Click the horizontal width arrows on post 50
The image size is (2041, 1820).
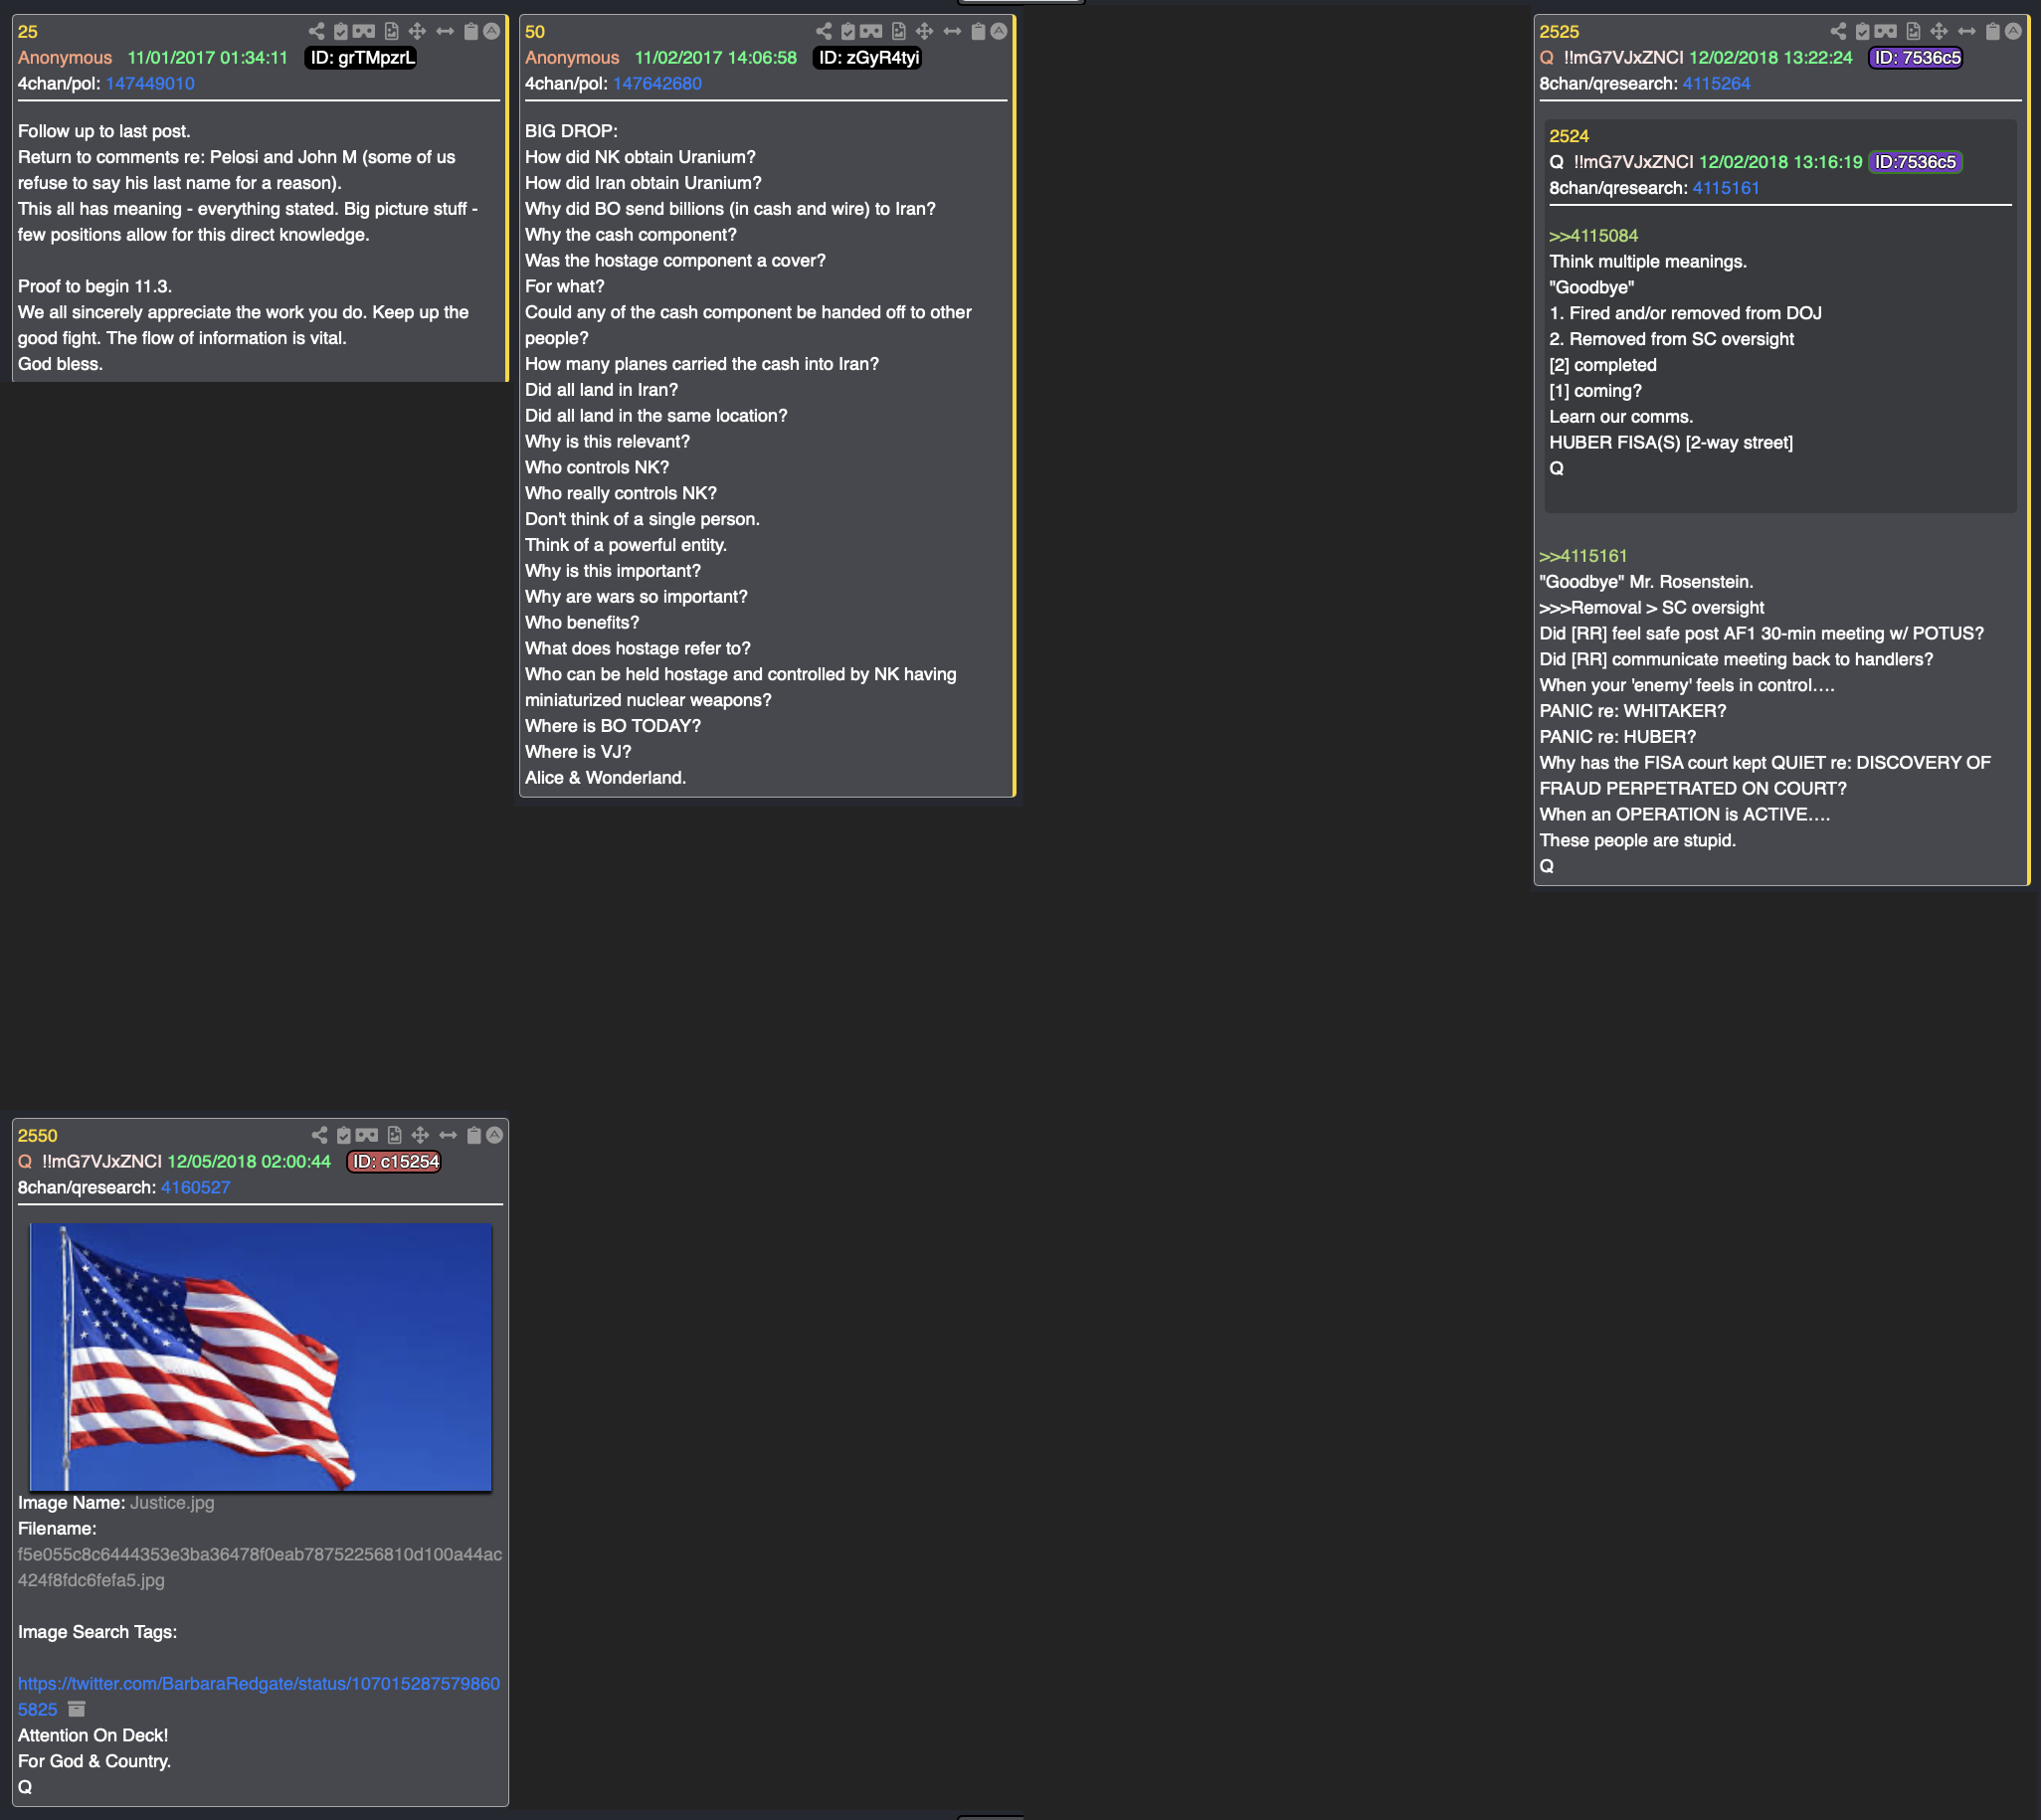pyautogui.click(x=952, y=32)
